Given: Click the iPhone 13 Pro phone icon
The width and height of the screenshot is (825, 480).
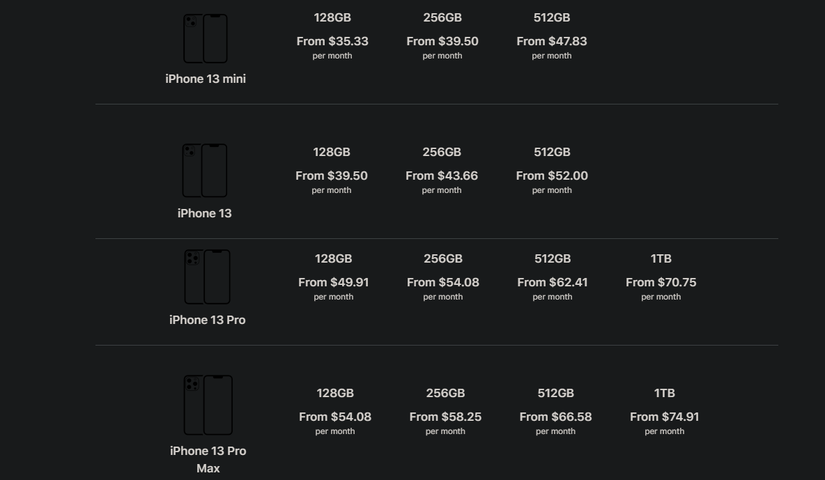Looking at the screenshot, I should click(x=207, y=277).
